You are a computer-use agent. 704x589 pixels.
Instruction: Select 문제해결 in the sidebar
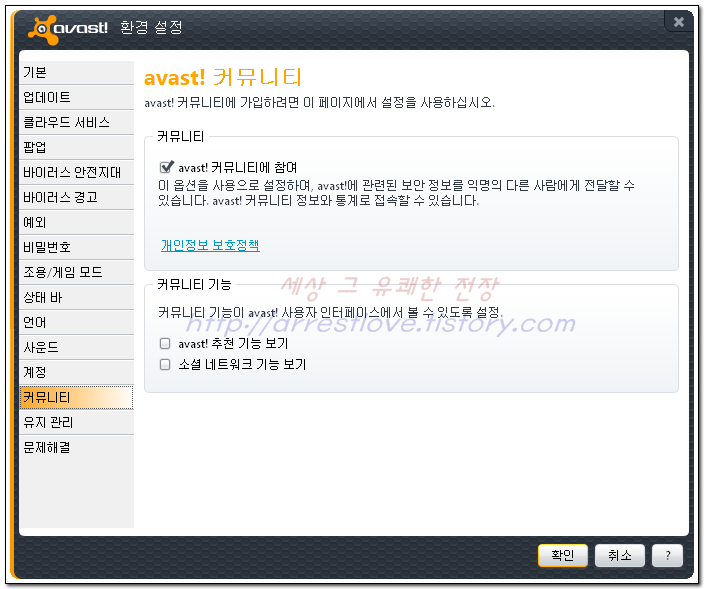76,448
